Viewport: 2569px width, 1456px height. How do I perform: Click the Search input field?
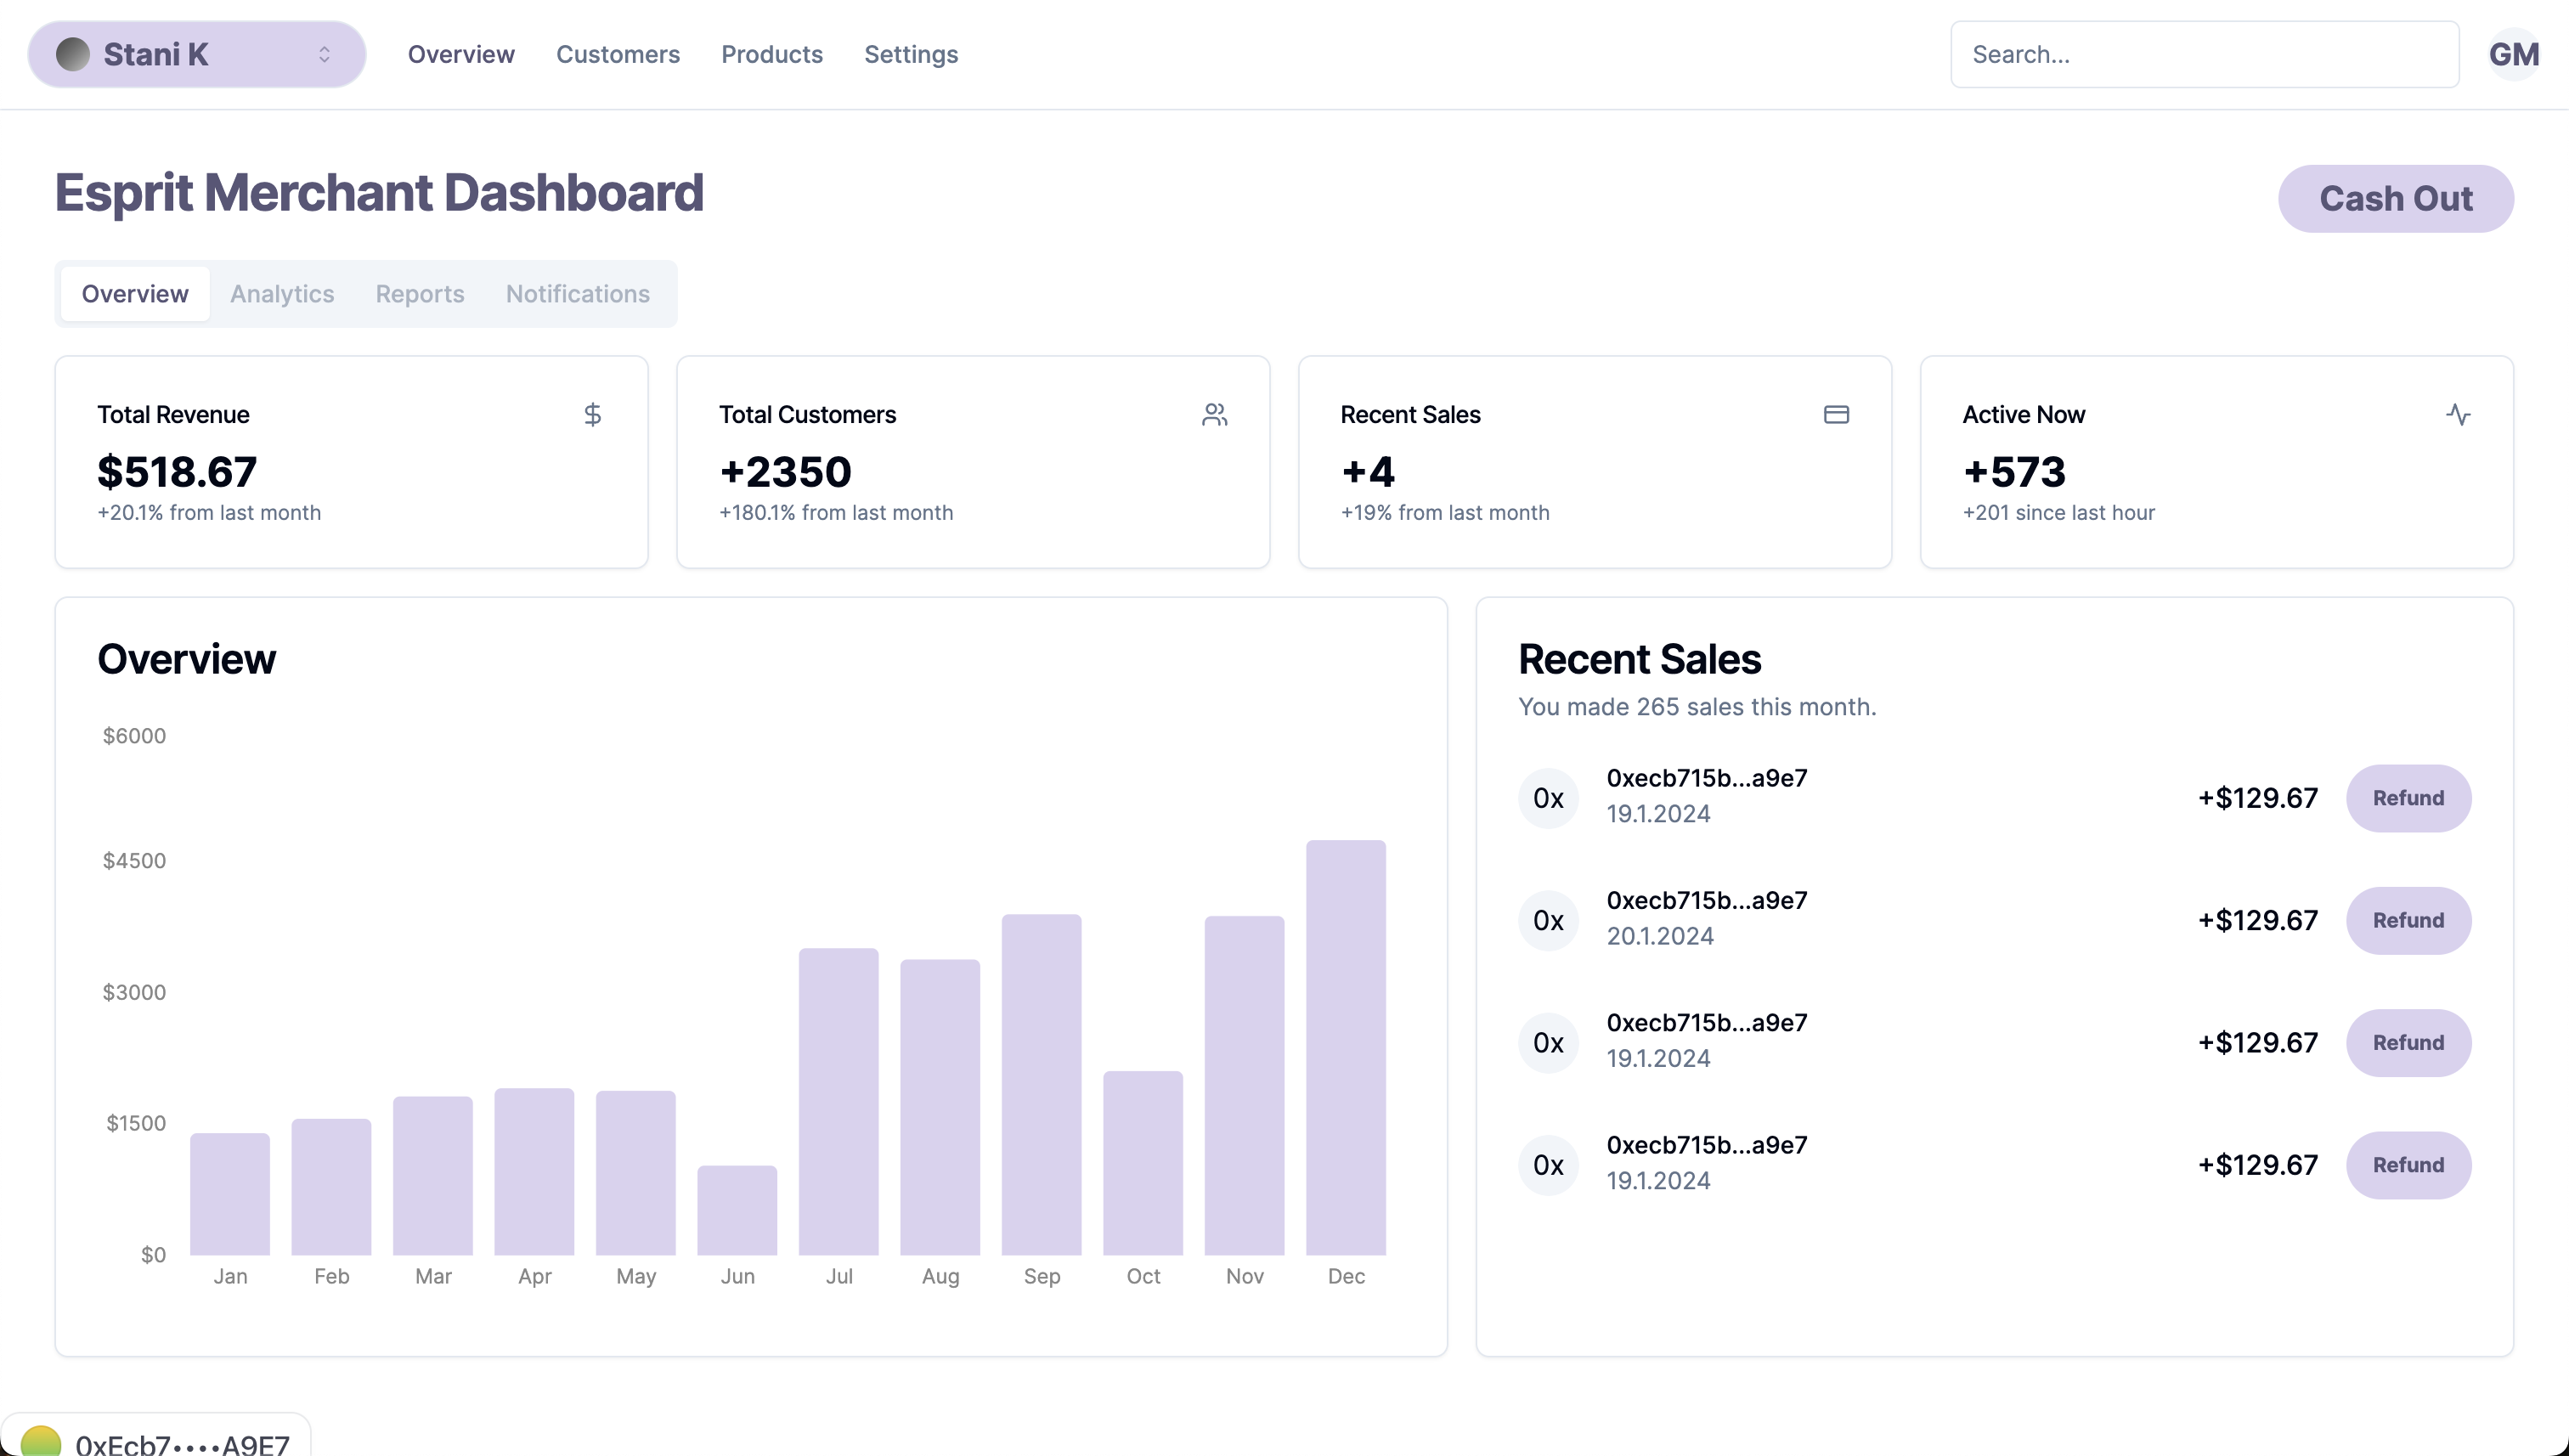point(2204,54)
